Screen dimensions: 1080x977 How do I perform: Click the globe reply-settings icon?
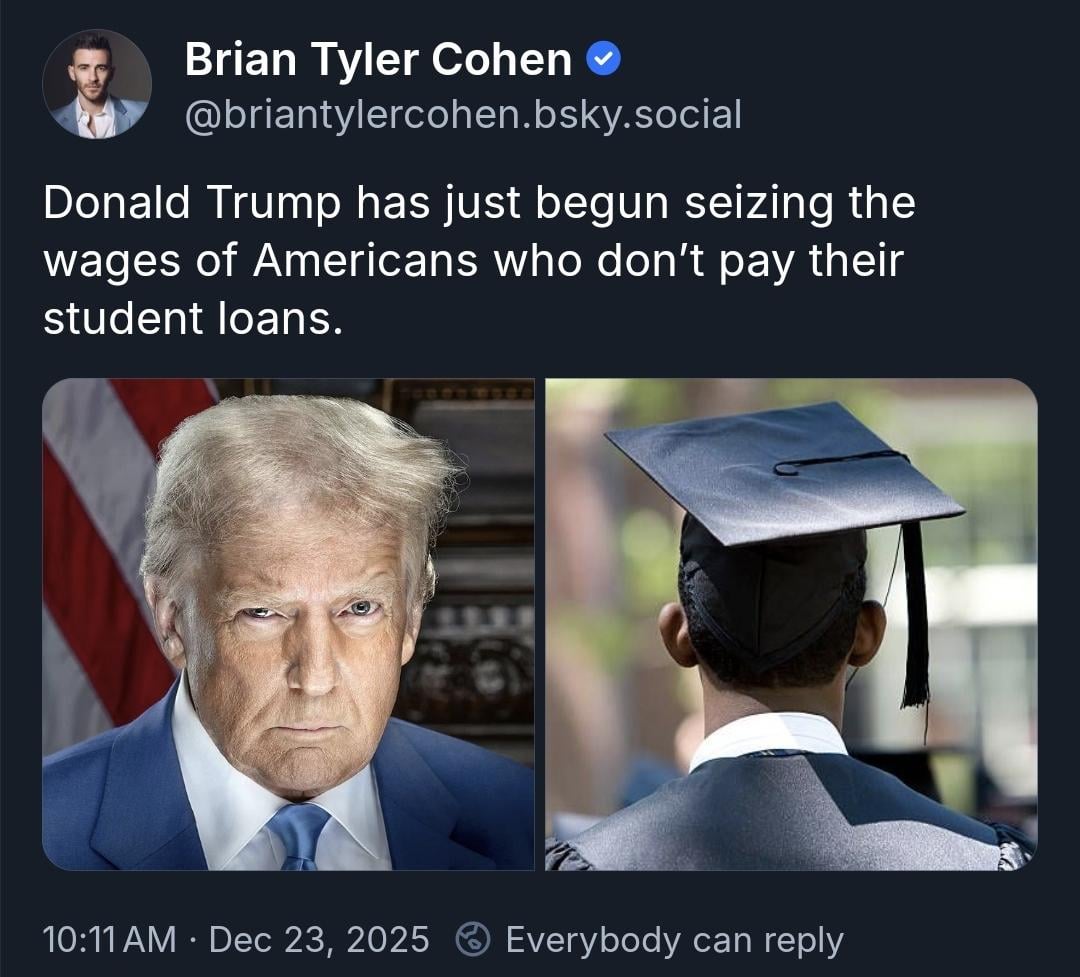coord(473,940)
